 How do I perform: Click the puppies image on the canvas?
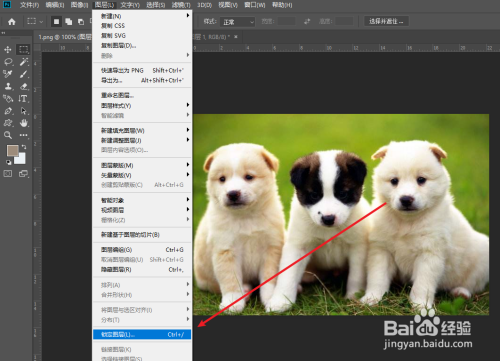click(x=341, y=214)
